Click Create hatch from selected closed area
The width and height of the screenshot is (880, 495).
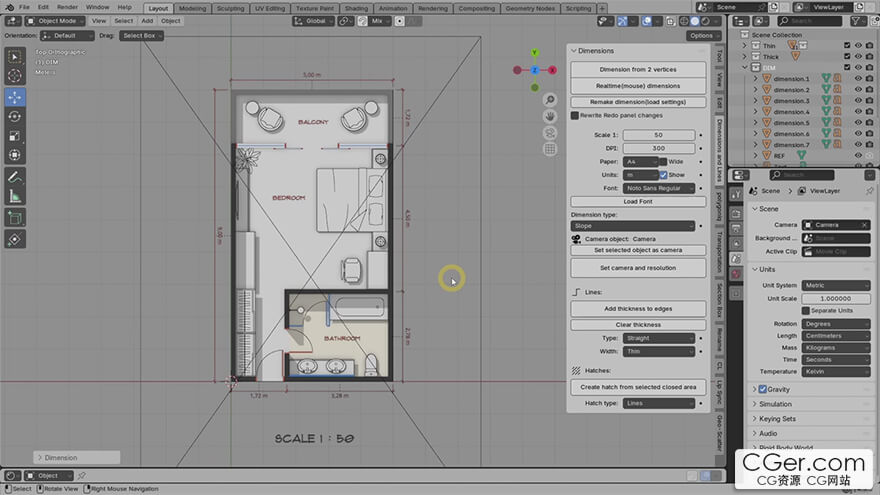638,387
